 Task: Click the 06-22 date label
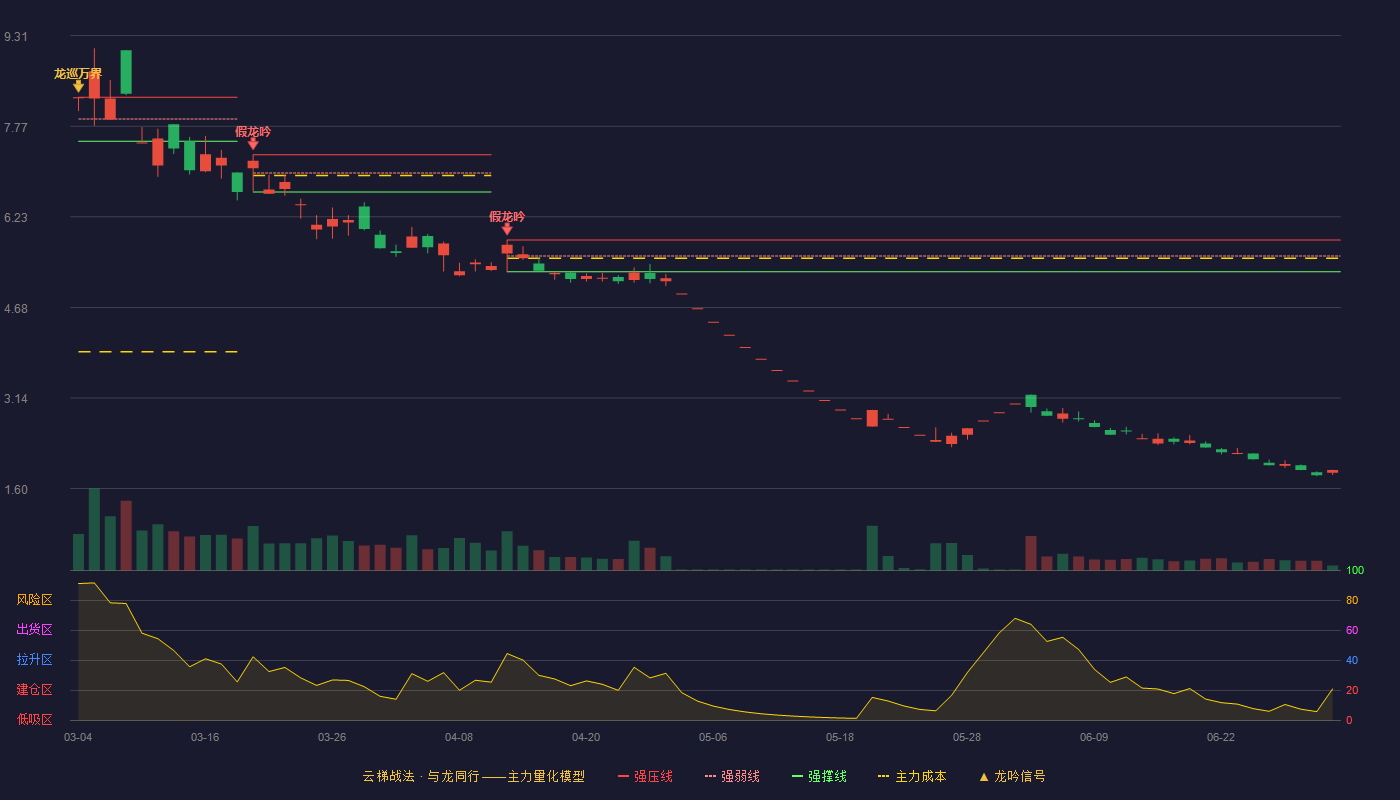(x=1221, y=737)
